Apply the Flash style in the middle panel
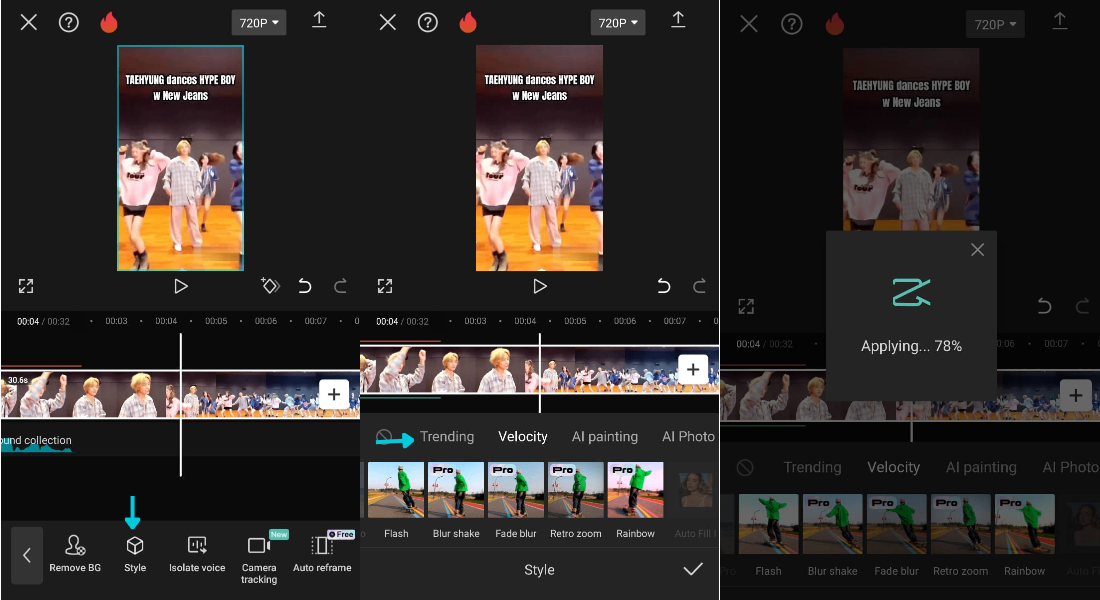The width and height of the screenshot is (1100, 600). tap(396, 500)
